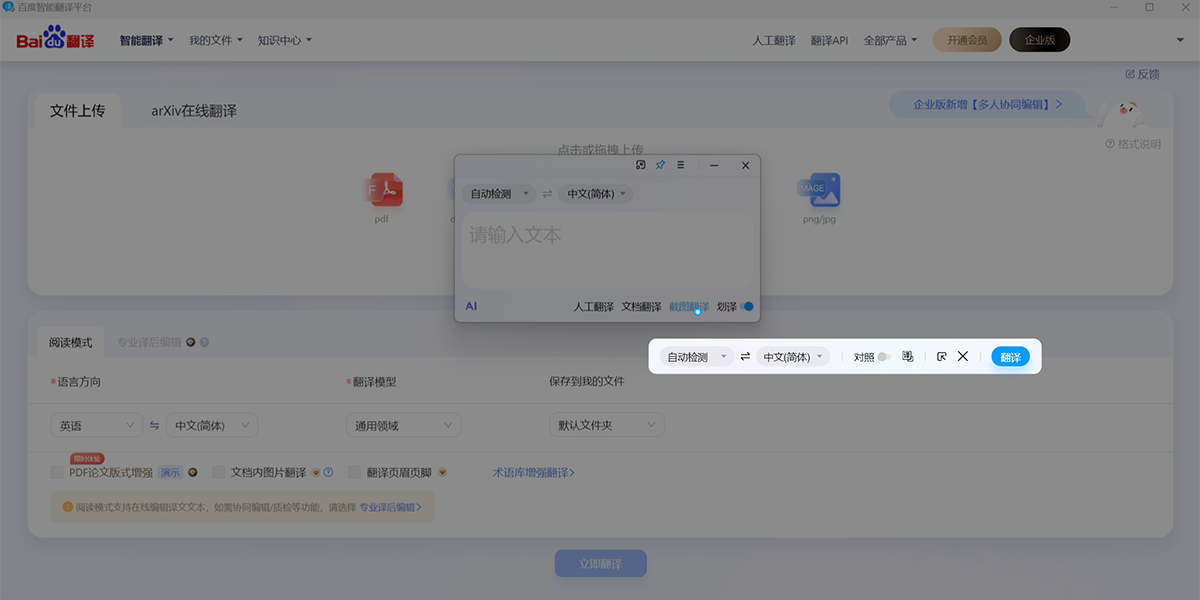Click the 演示 demo tag
Image resolution: width=1200 pixels, height=600 pixels.
click(171, 473)
